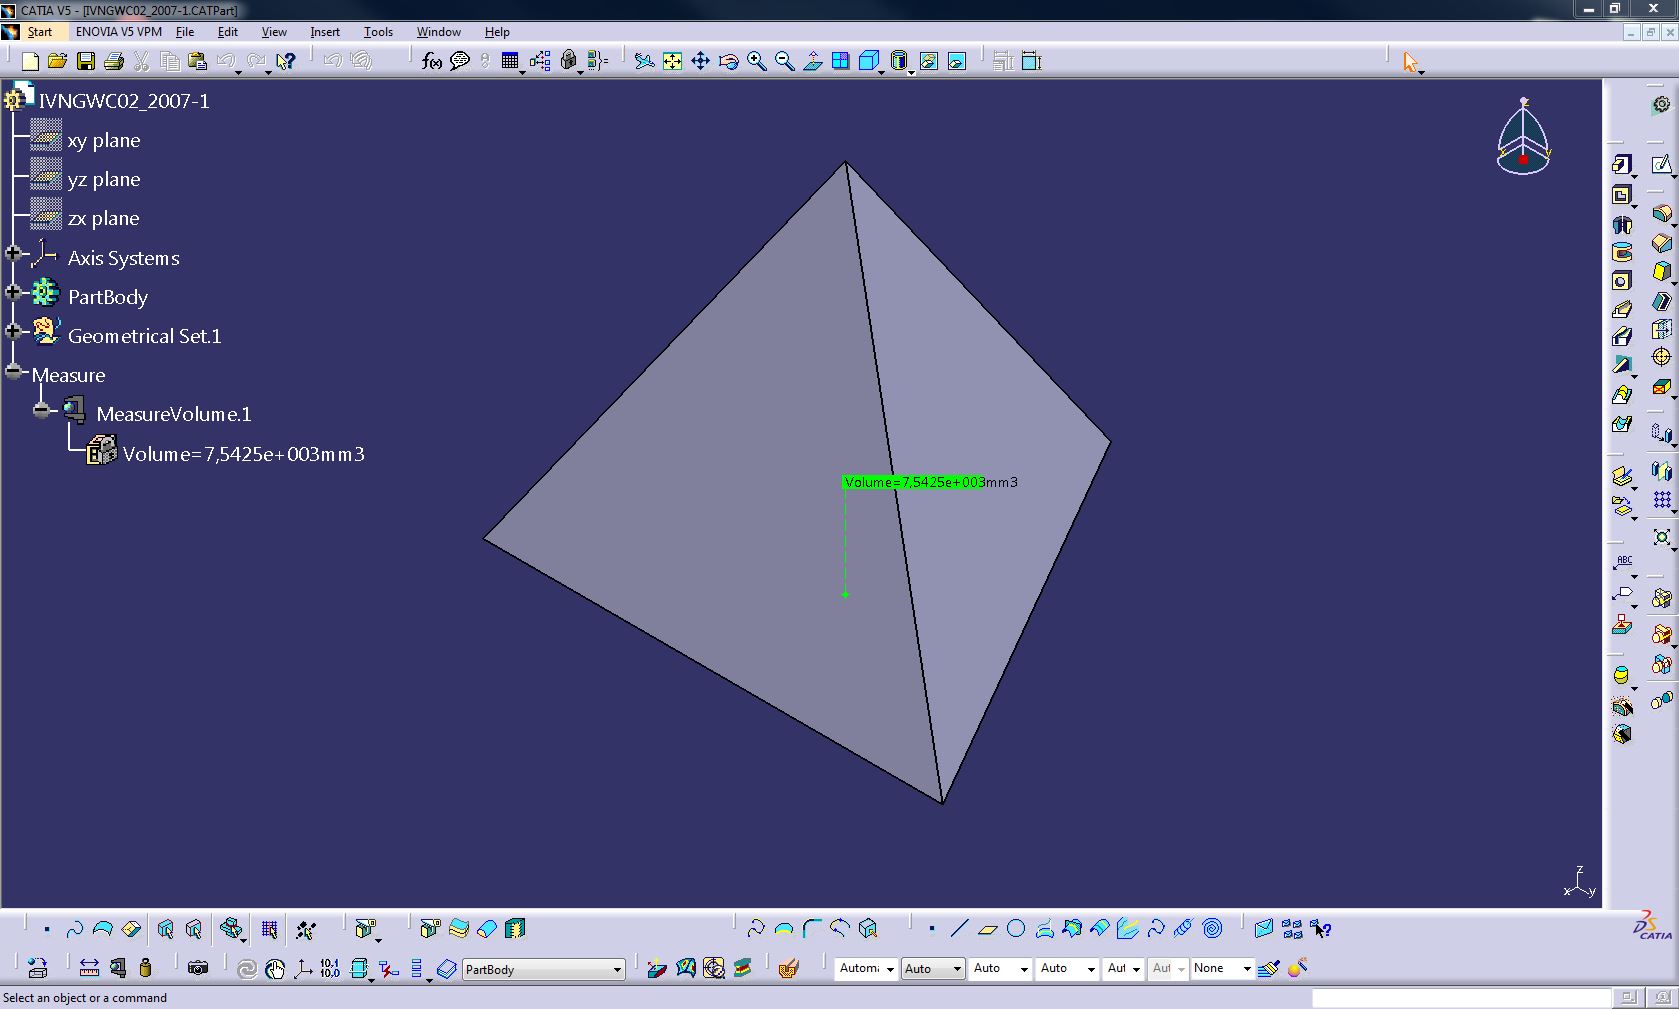This screenshot has height=1009, width=1679.
Task: Open the PartBody dropdown in bottom toolbar
Action: point(543,969)
